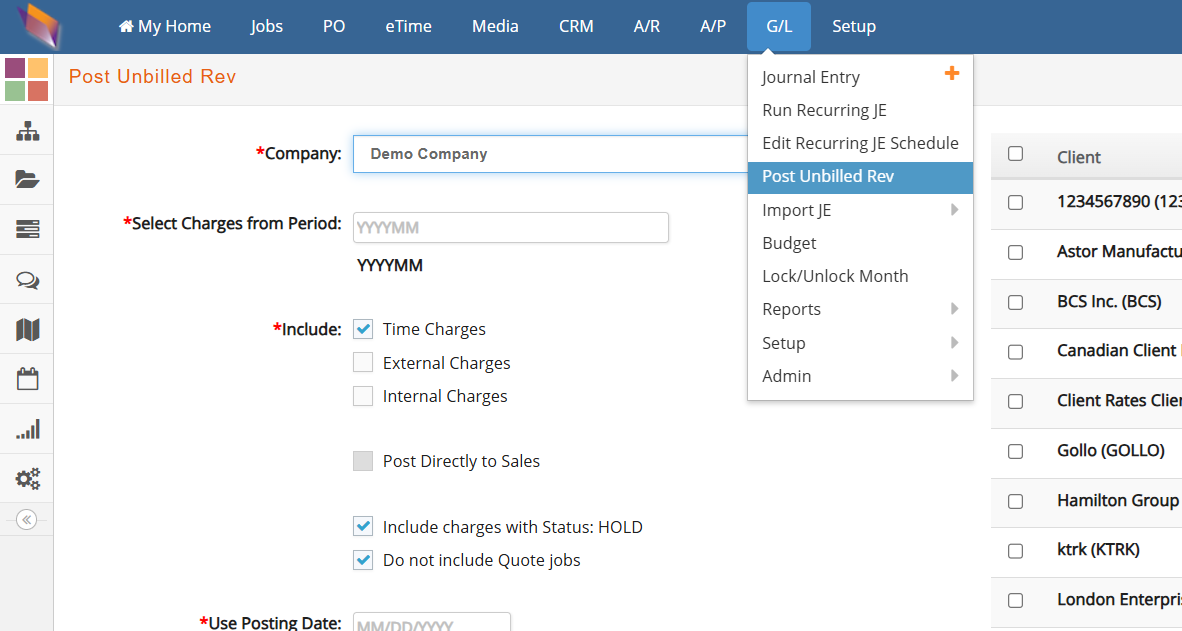This screenshot has width=1182, height=631.
Task: Check the Astor Manufacturing client row
Action: coord(1015,253)
